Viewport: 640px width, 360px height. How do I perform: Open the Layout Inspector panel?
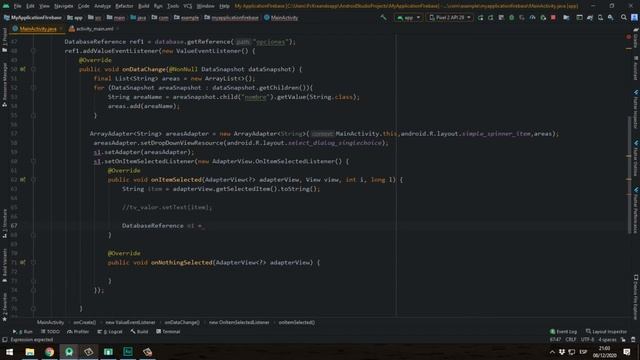pos(606,332)
